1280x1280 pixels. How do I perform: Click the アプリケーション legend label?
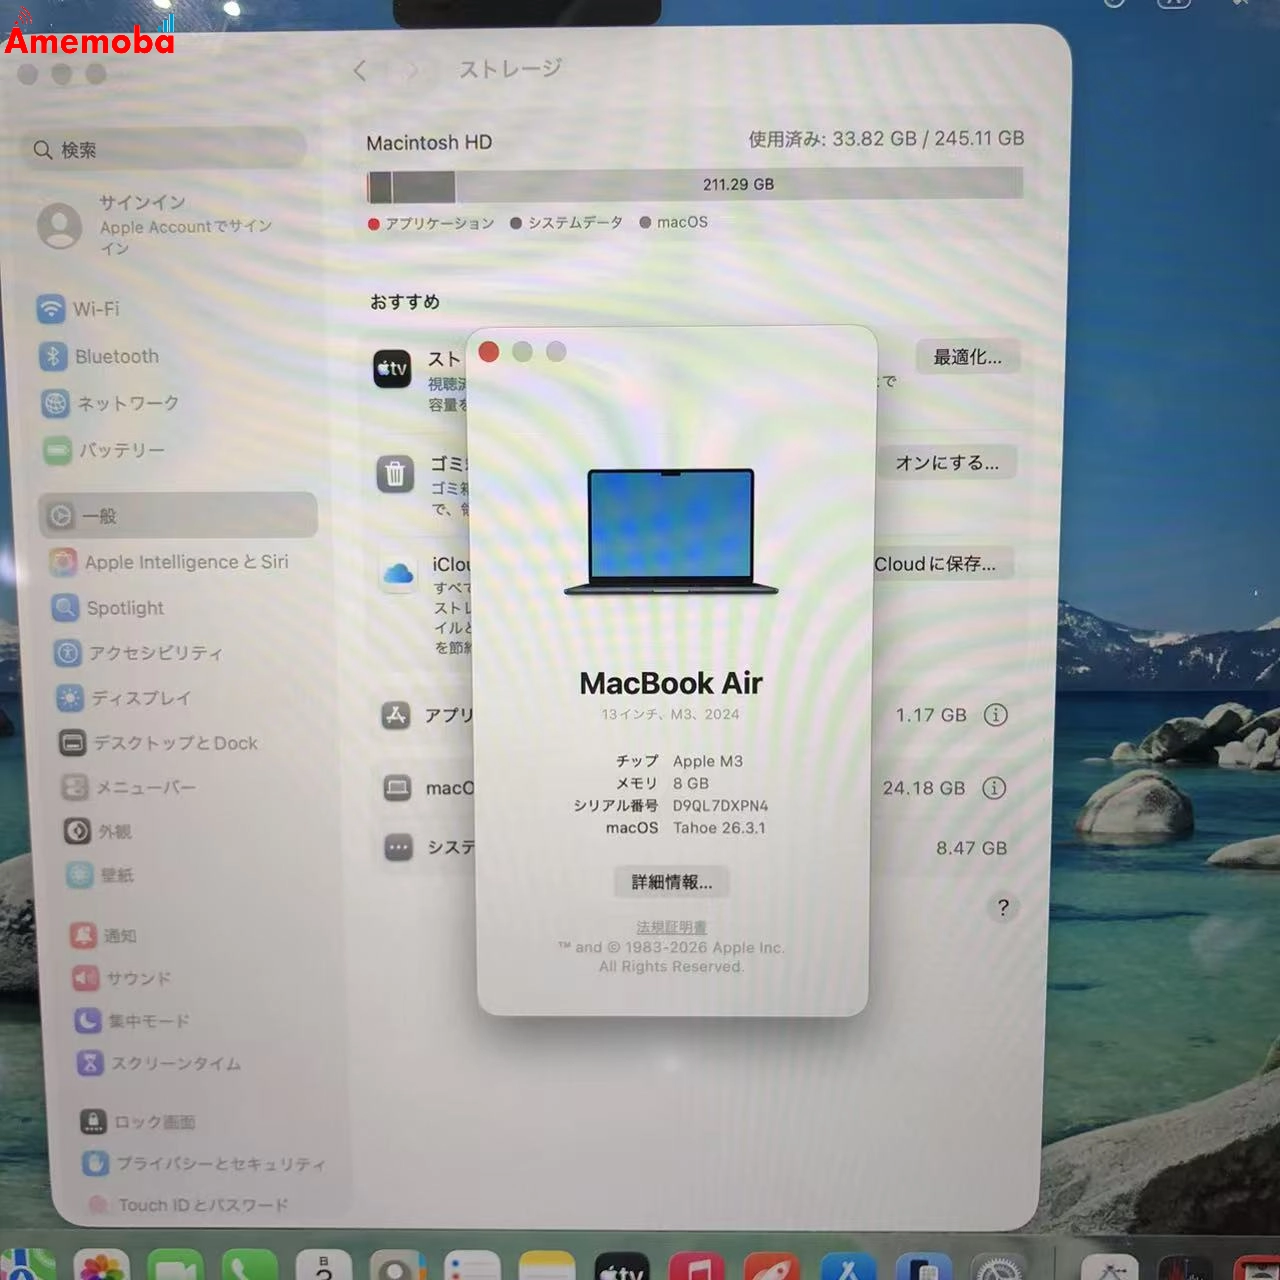(440, 223)
